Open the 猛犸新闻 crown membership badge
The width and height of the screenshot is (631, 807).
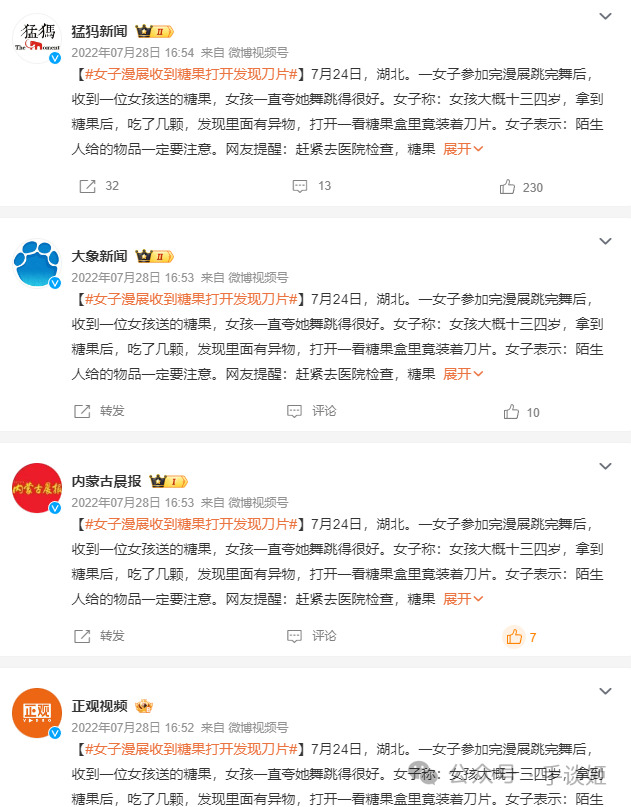[154, 32]
